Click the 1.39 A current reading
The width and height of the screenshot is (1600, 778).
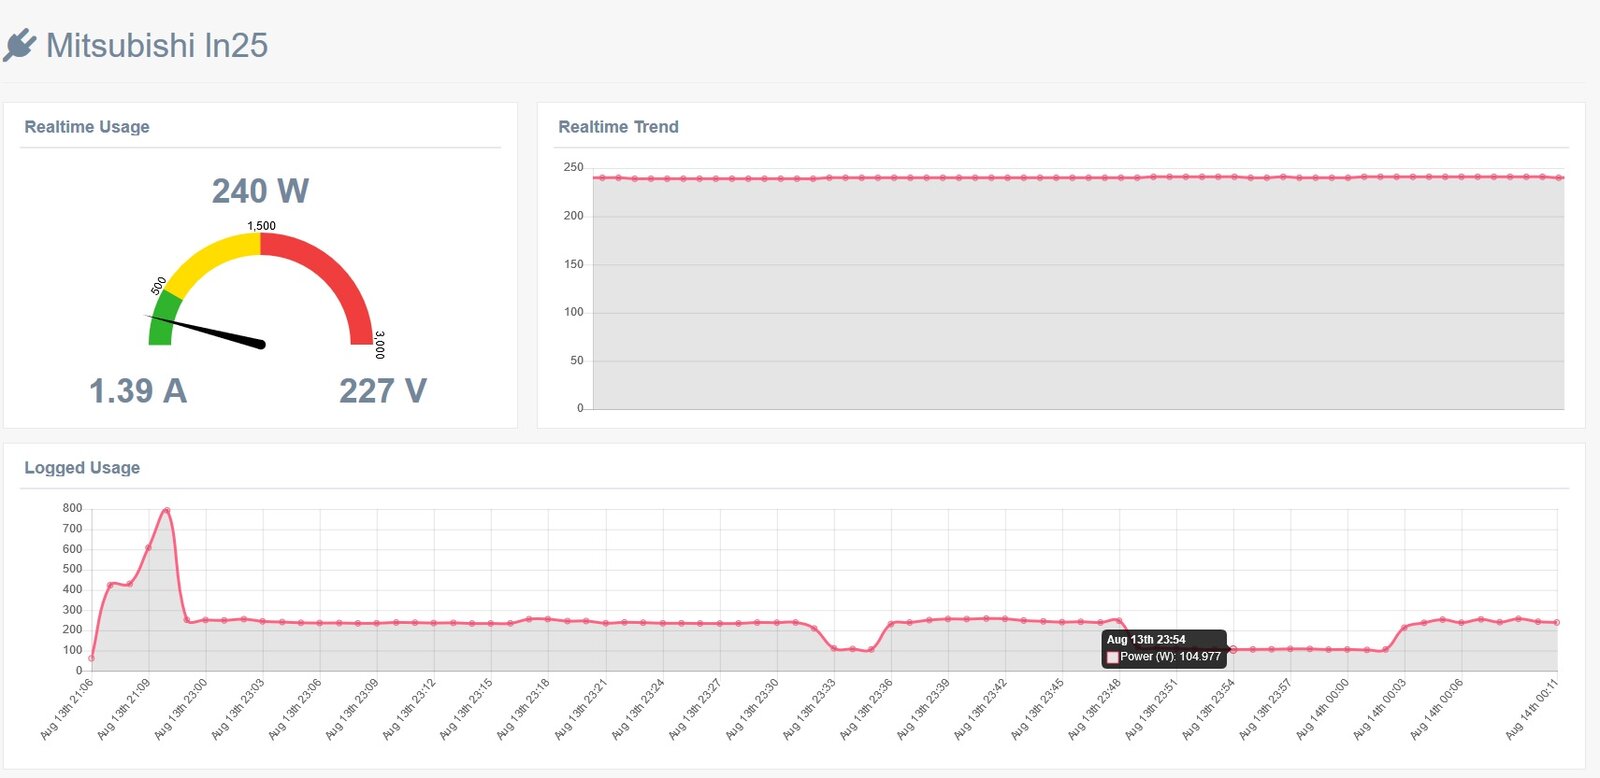(138, 391)
